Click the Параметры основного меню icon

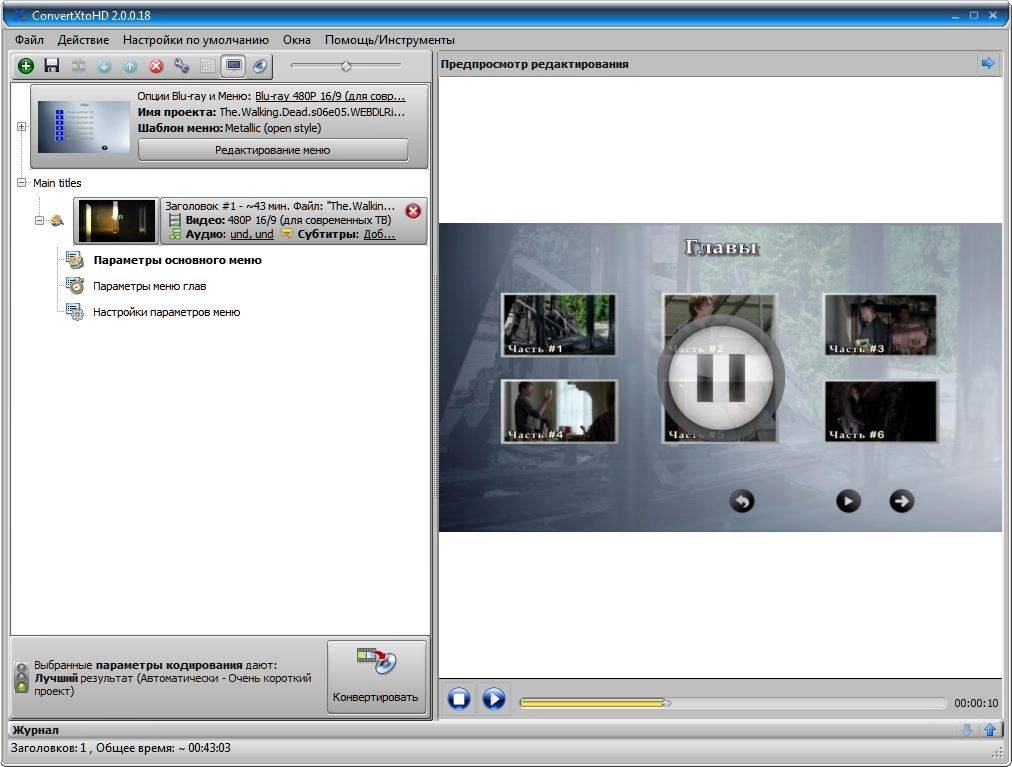(75, 260)
